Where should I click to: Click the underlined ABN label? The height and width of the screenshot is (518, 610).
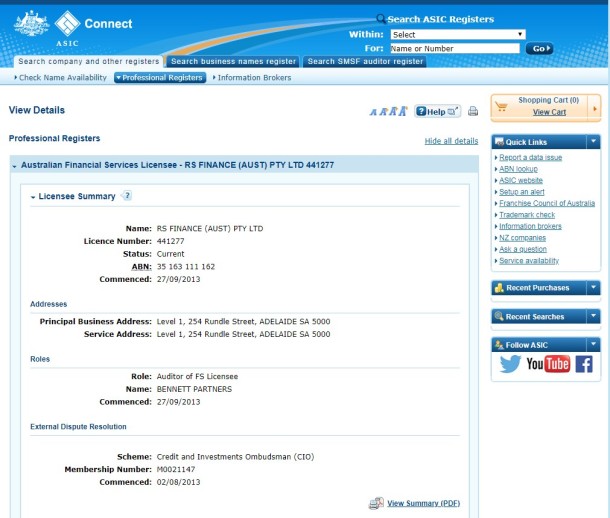(x=141, y=266)
